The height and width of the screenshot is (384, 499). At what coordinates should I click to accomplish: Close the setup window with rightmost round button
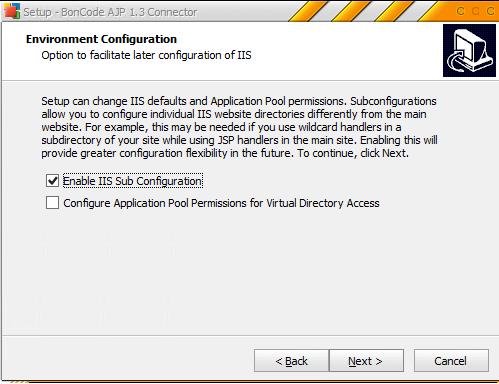490,11
